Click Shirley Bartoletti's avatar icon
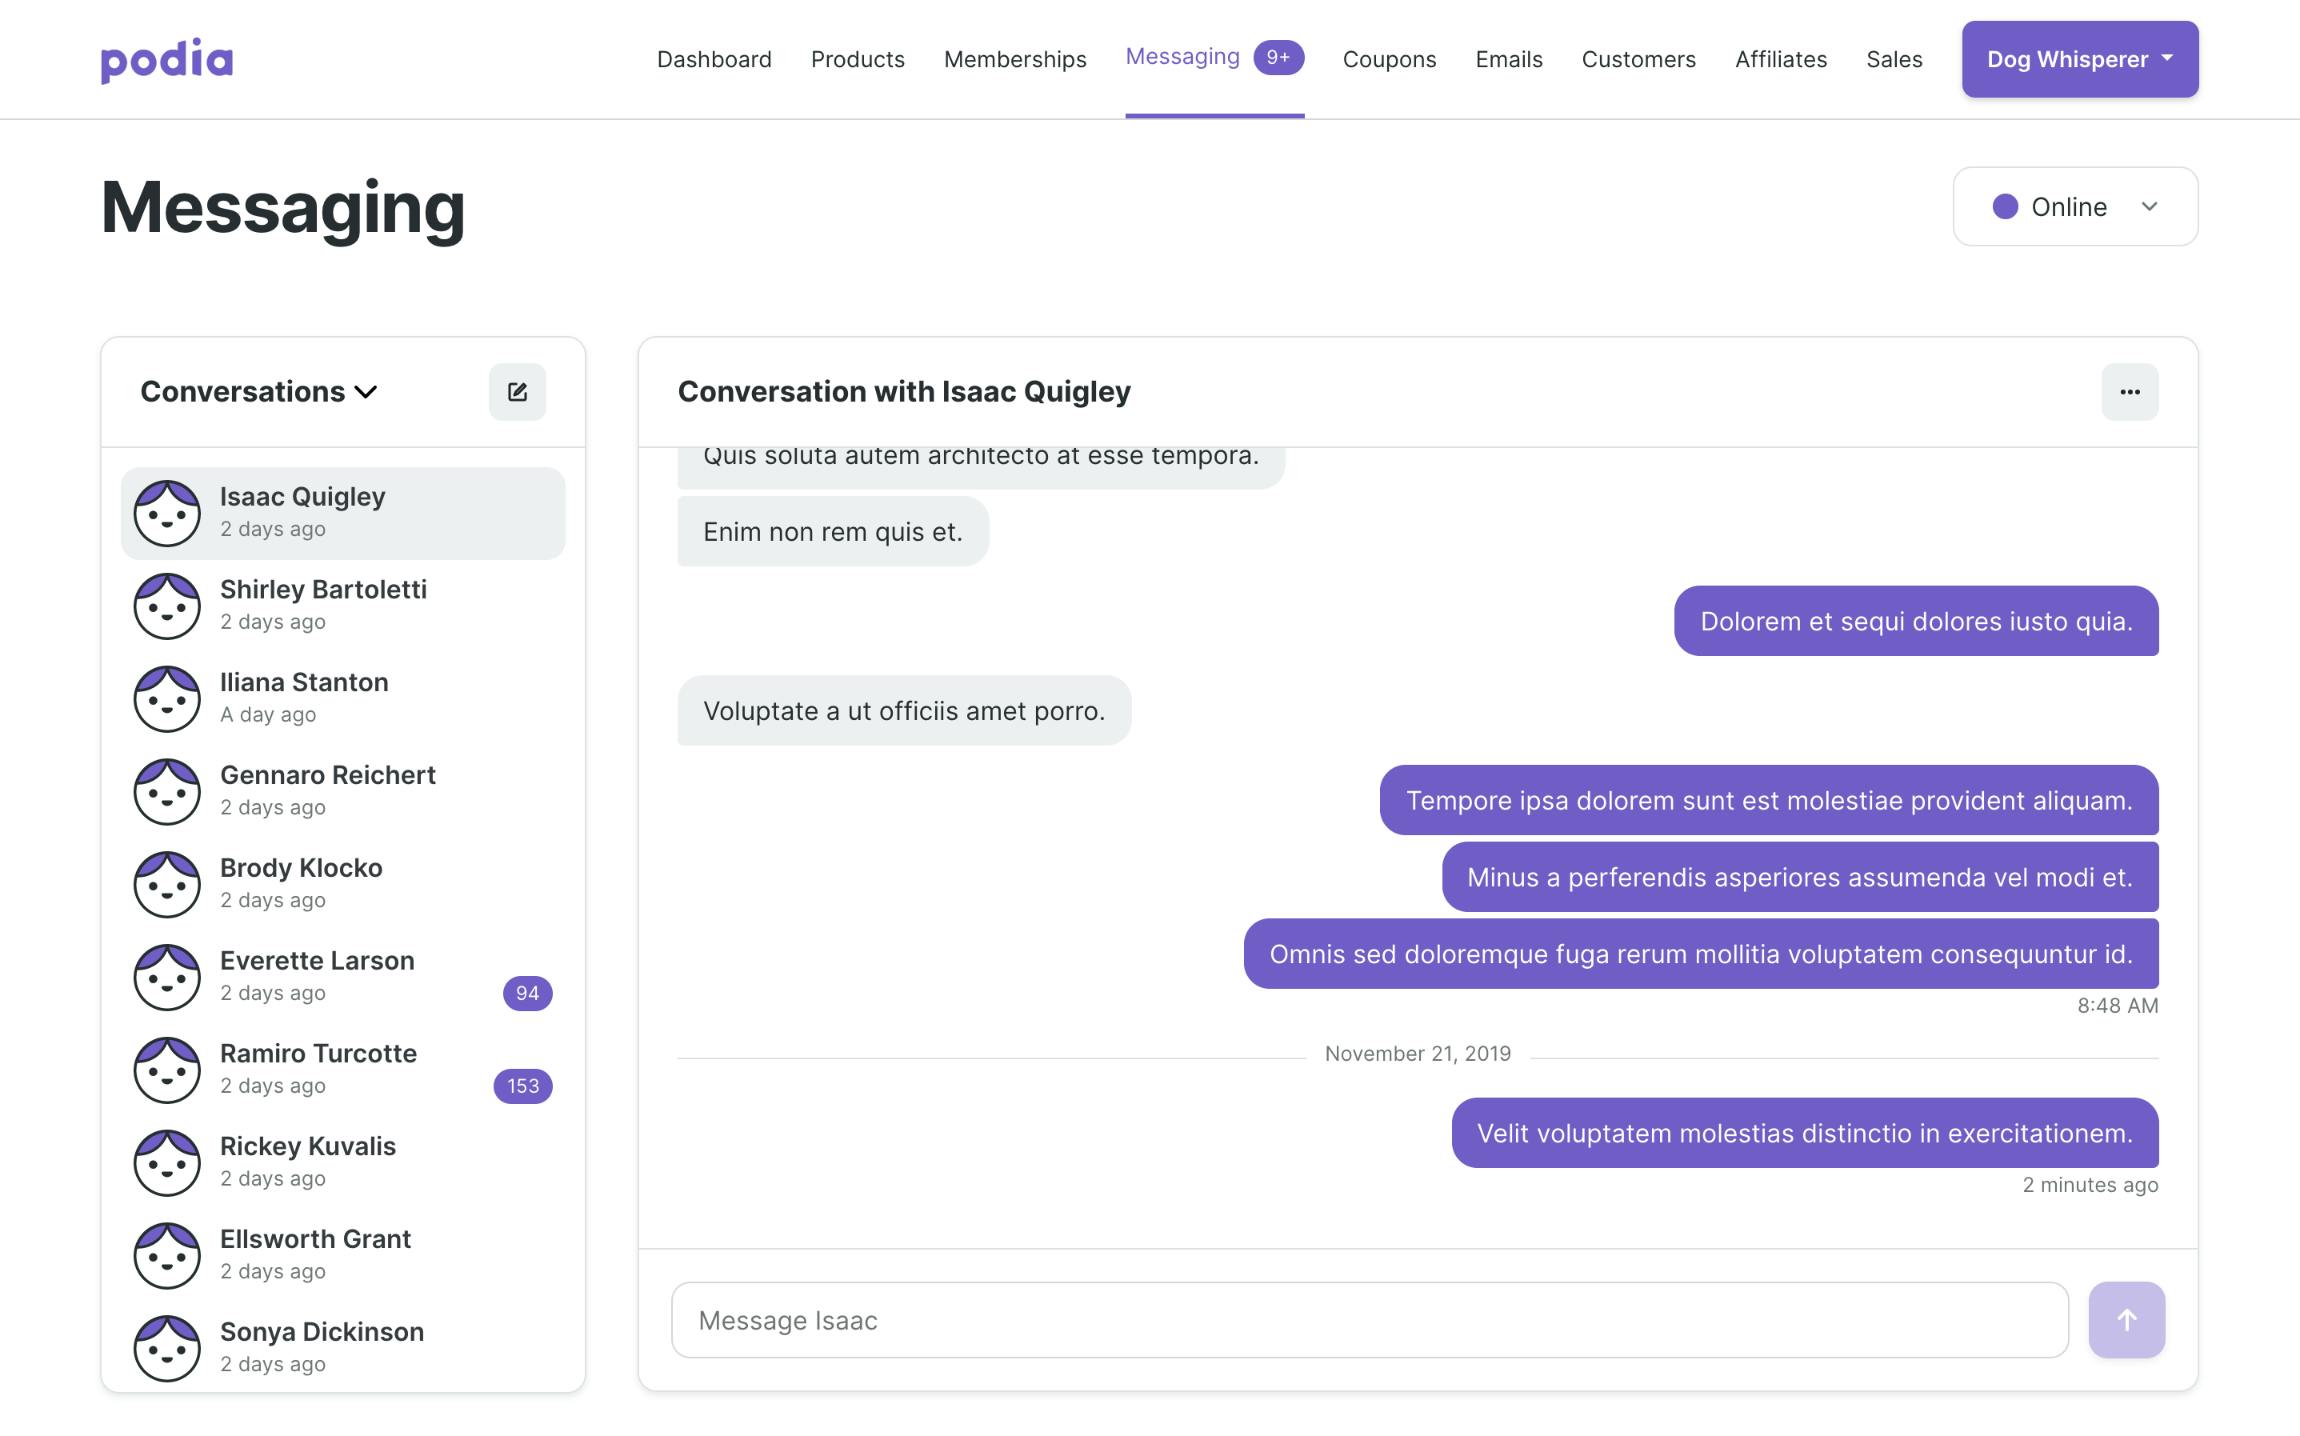The width and height of the screenshot is (2300, 1436). pyautogui.click(x=167, y=606)
